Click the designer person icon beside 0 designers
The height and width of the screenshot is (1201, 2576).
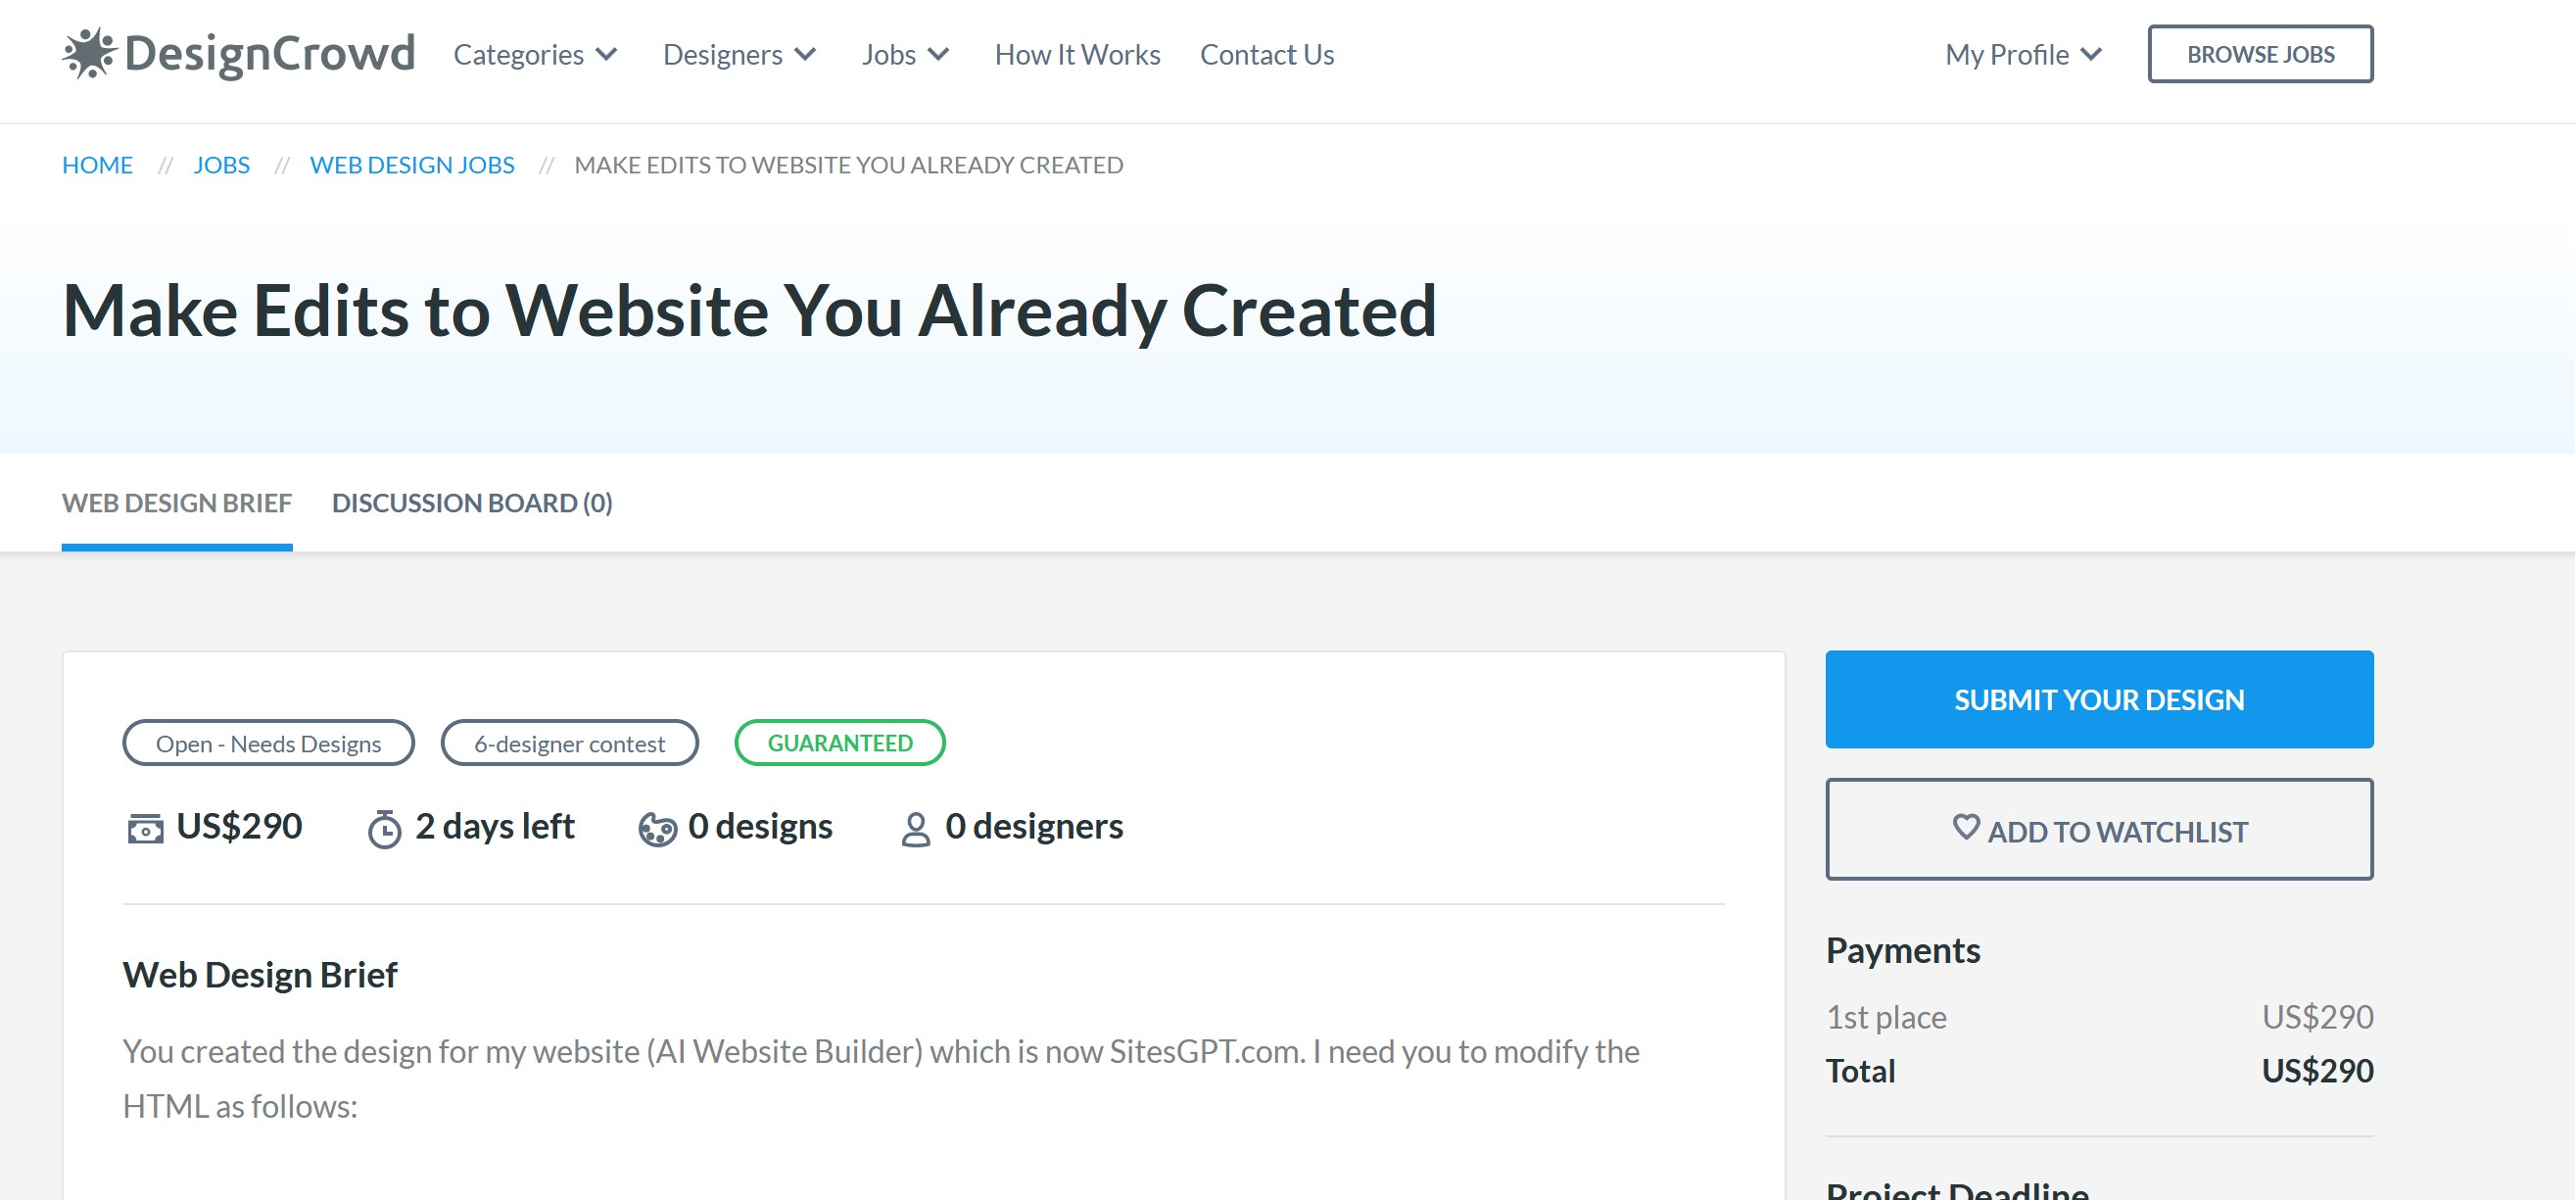pos(915,827)
